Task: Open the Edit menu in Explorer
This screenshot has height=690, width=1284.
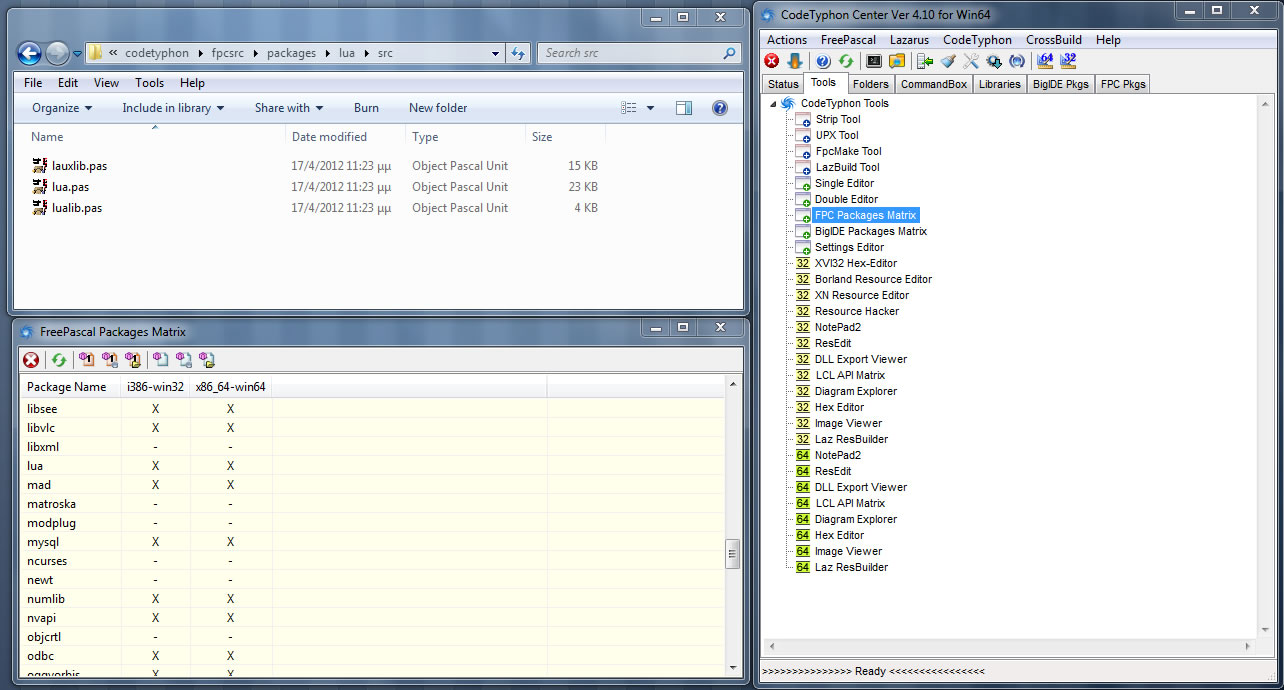Action: click(x=68, y=83)
